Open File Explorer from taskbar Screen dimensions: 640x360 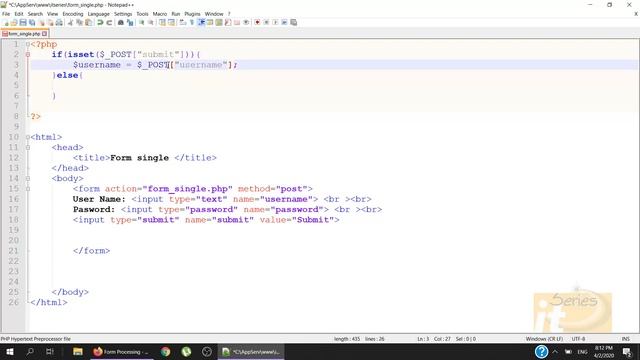[78, 351]
